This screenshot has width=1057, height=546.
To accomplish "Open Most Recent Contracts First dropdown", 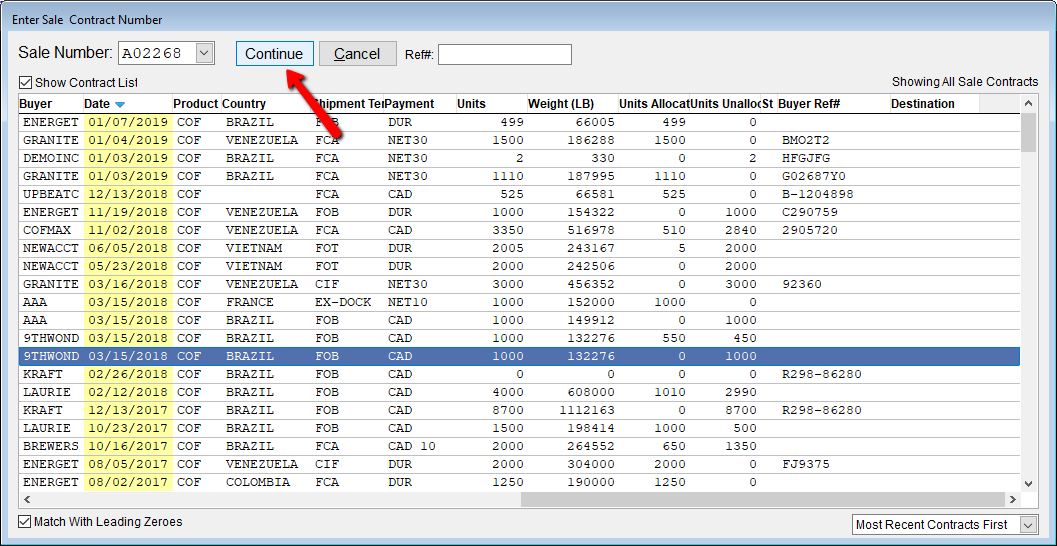I will pyautogui.click(x=945, y=524).
